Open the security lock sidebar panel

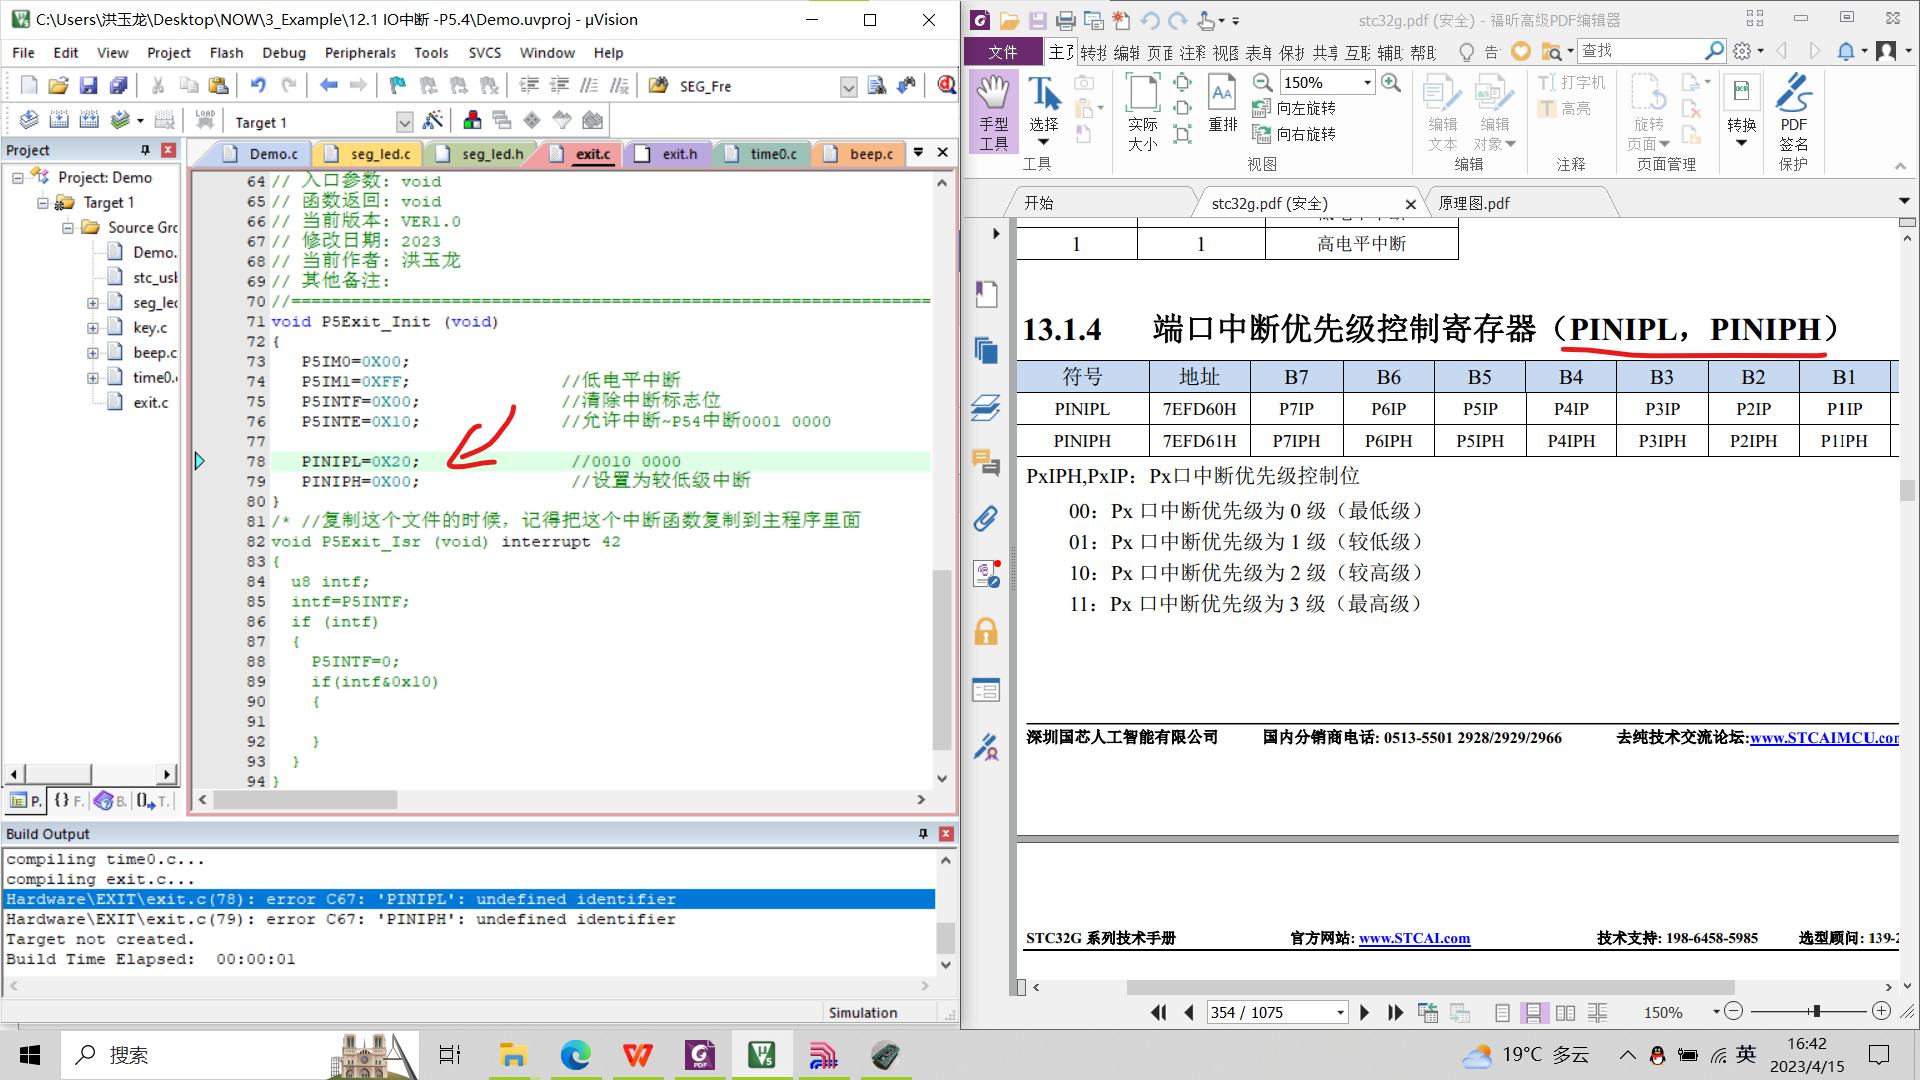tap(985, 632)
